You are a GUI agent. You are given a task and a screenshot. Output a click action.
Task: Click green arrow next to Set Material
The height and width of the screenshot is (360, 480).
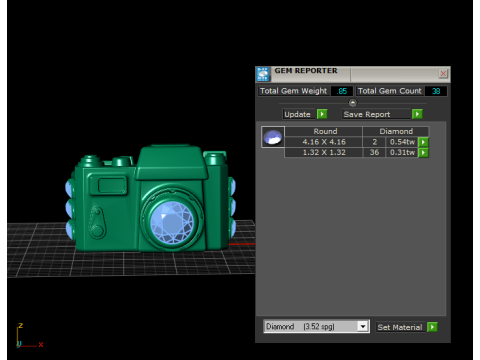[432, 327]
